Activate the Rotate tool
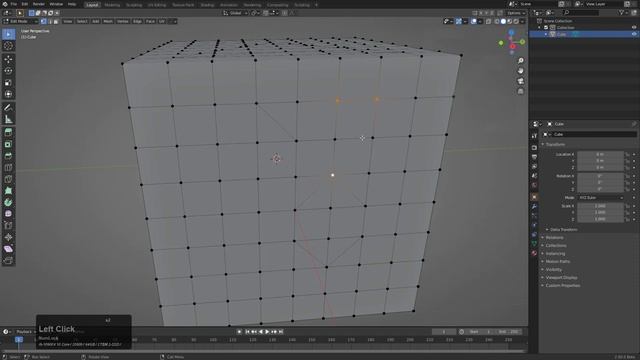 8,71
